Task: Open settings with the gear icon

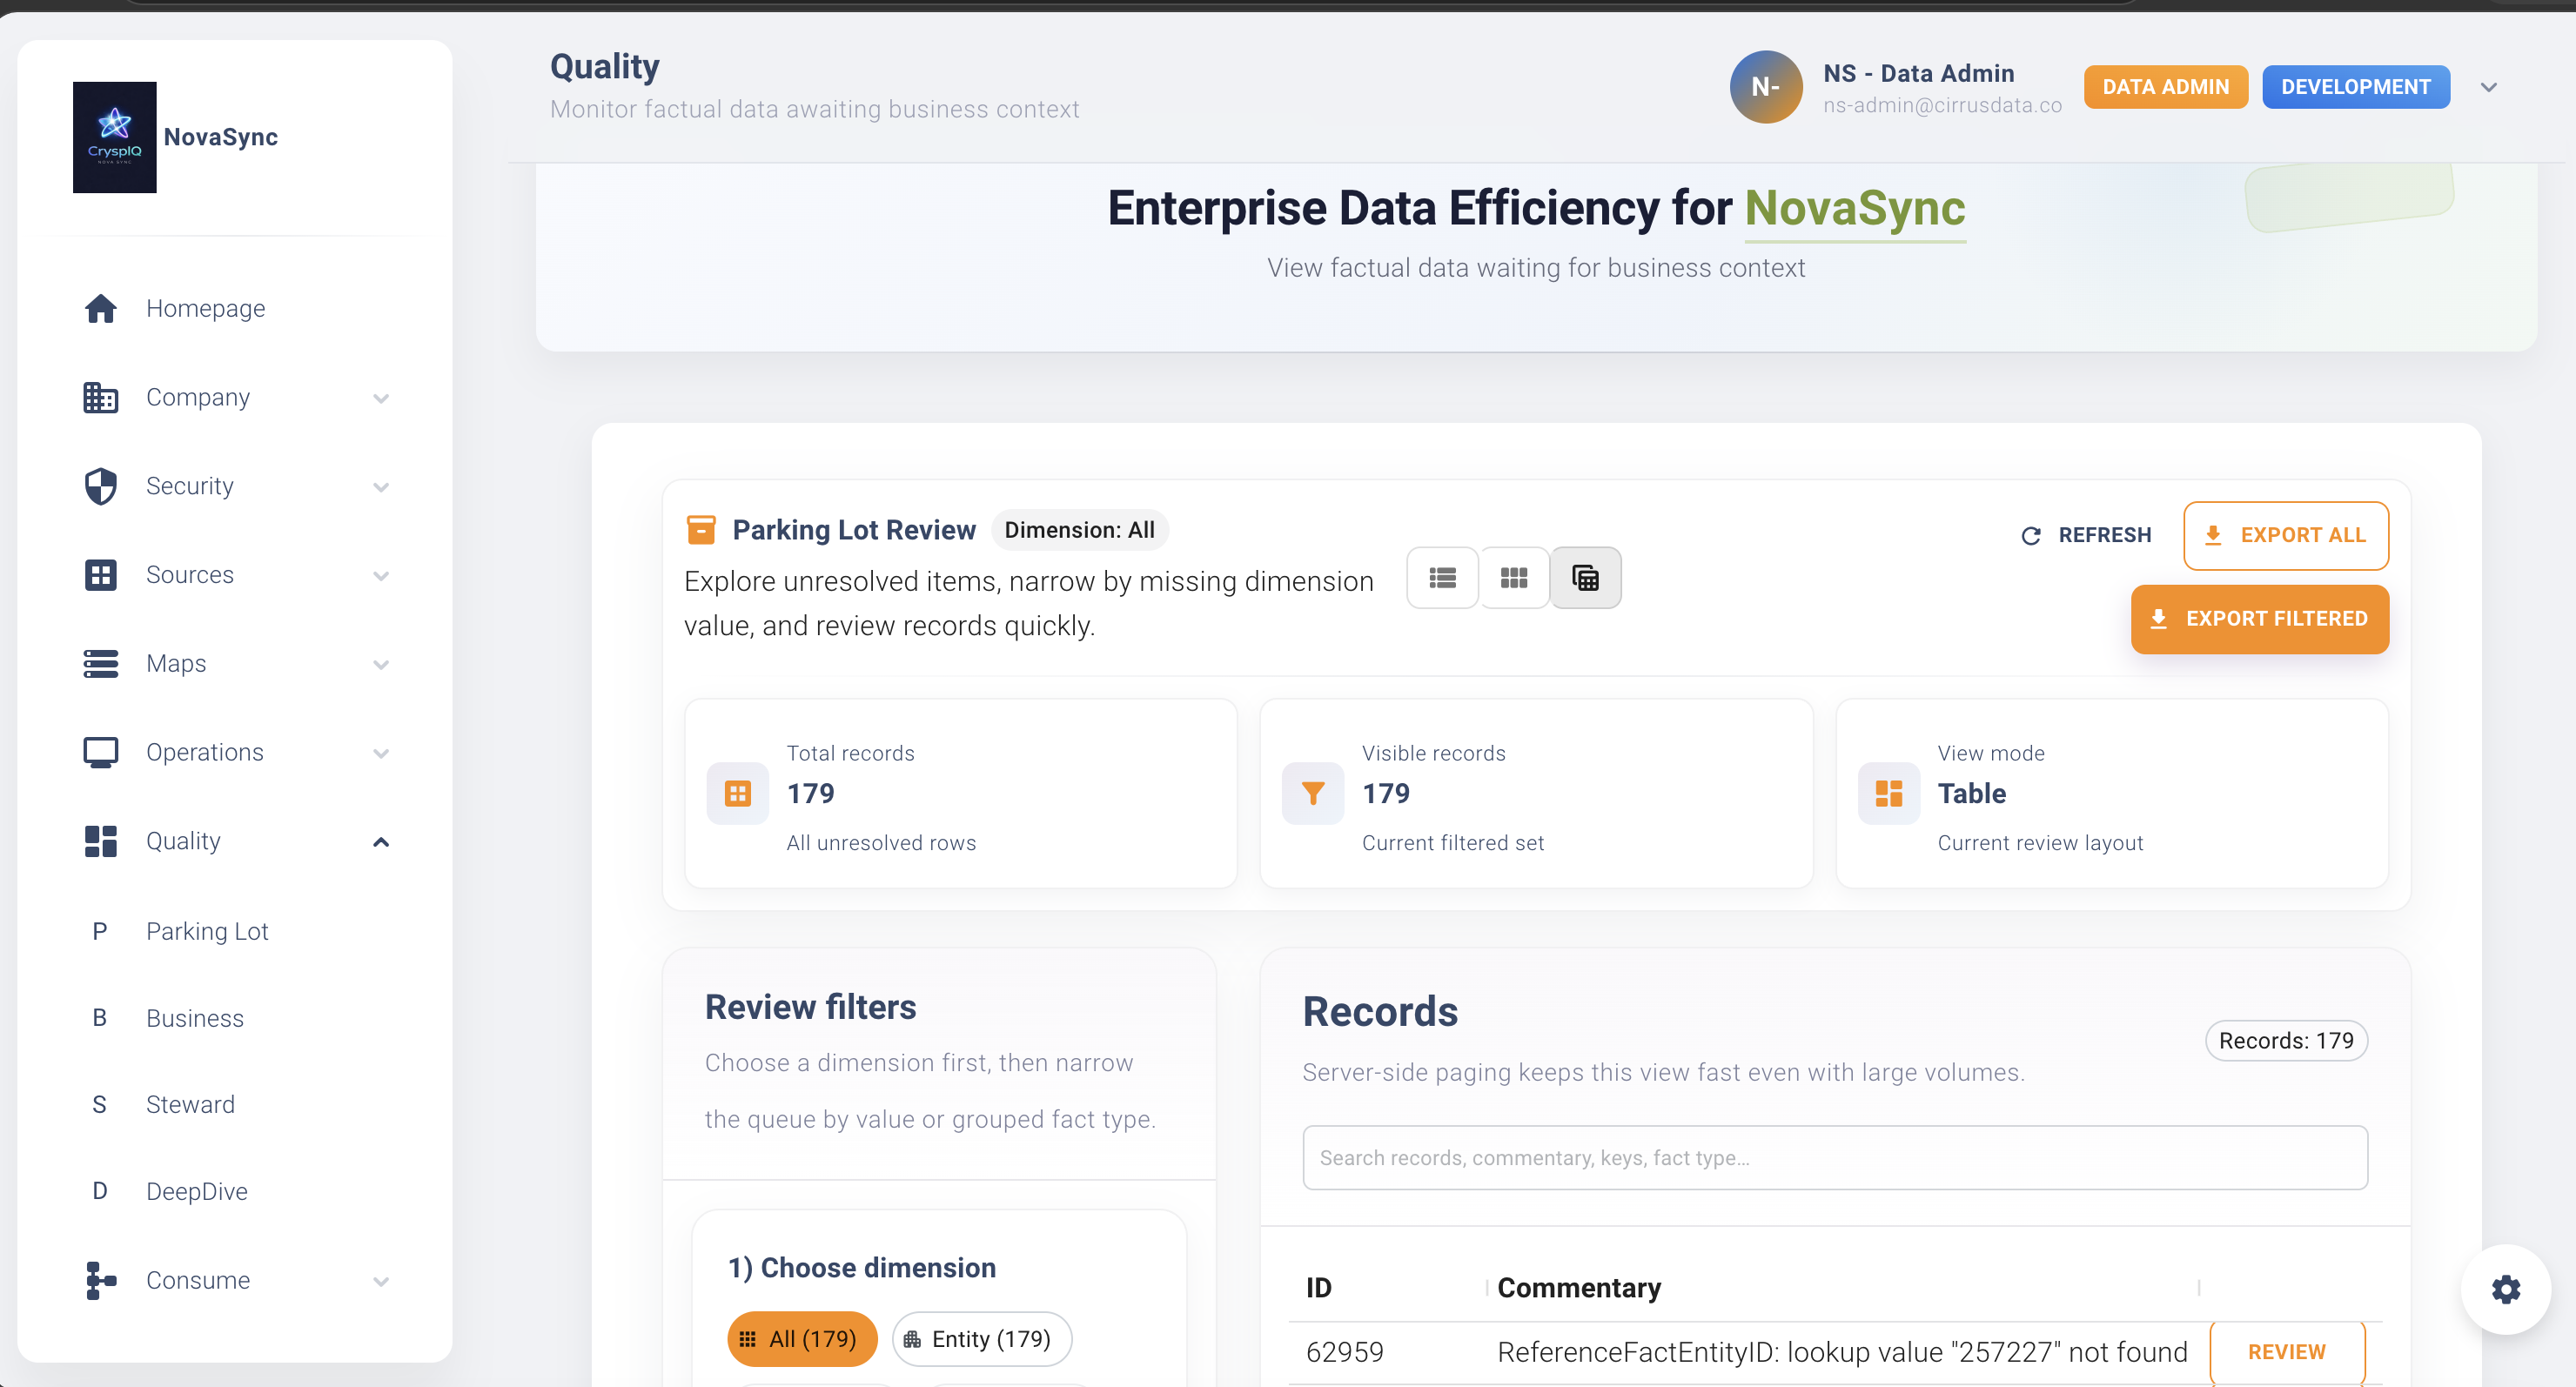Action: (x=2506, y=1290)
